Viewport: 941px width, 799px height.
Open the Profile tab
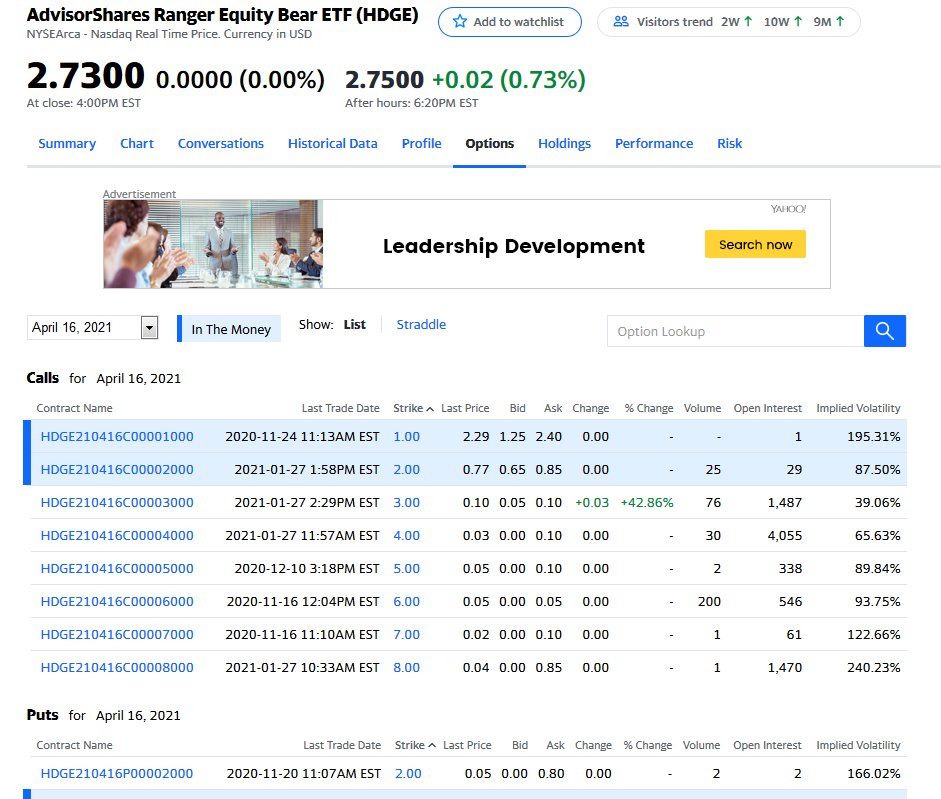[421, 143]
